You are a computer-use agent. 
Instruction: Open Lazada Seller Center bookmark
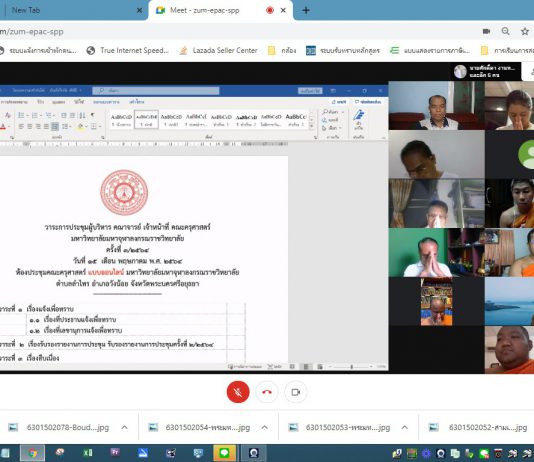point(218,50)
